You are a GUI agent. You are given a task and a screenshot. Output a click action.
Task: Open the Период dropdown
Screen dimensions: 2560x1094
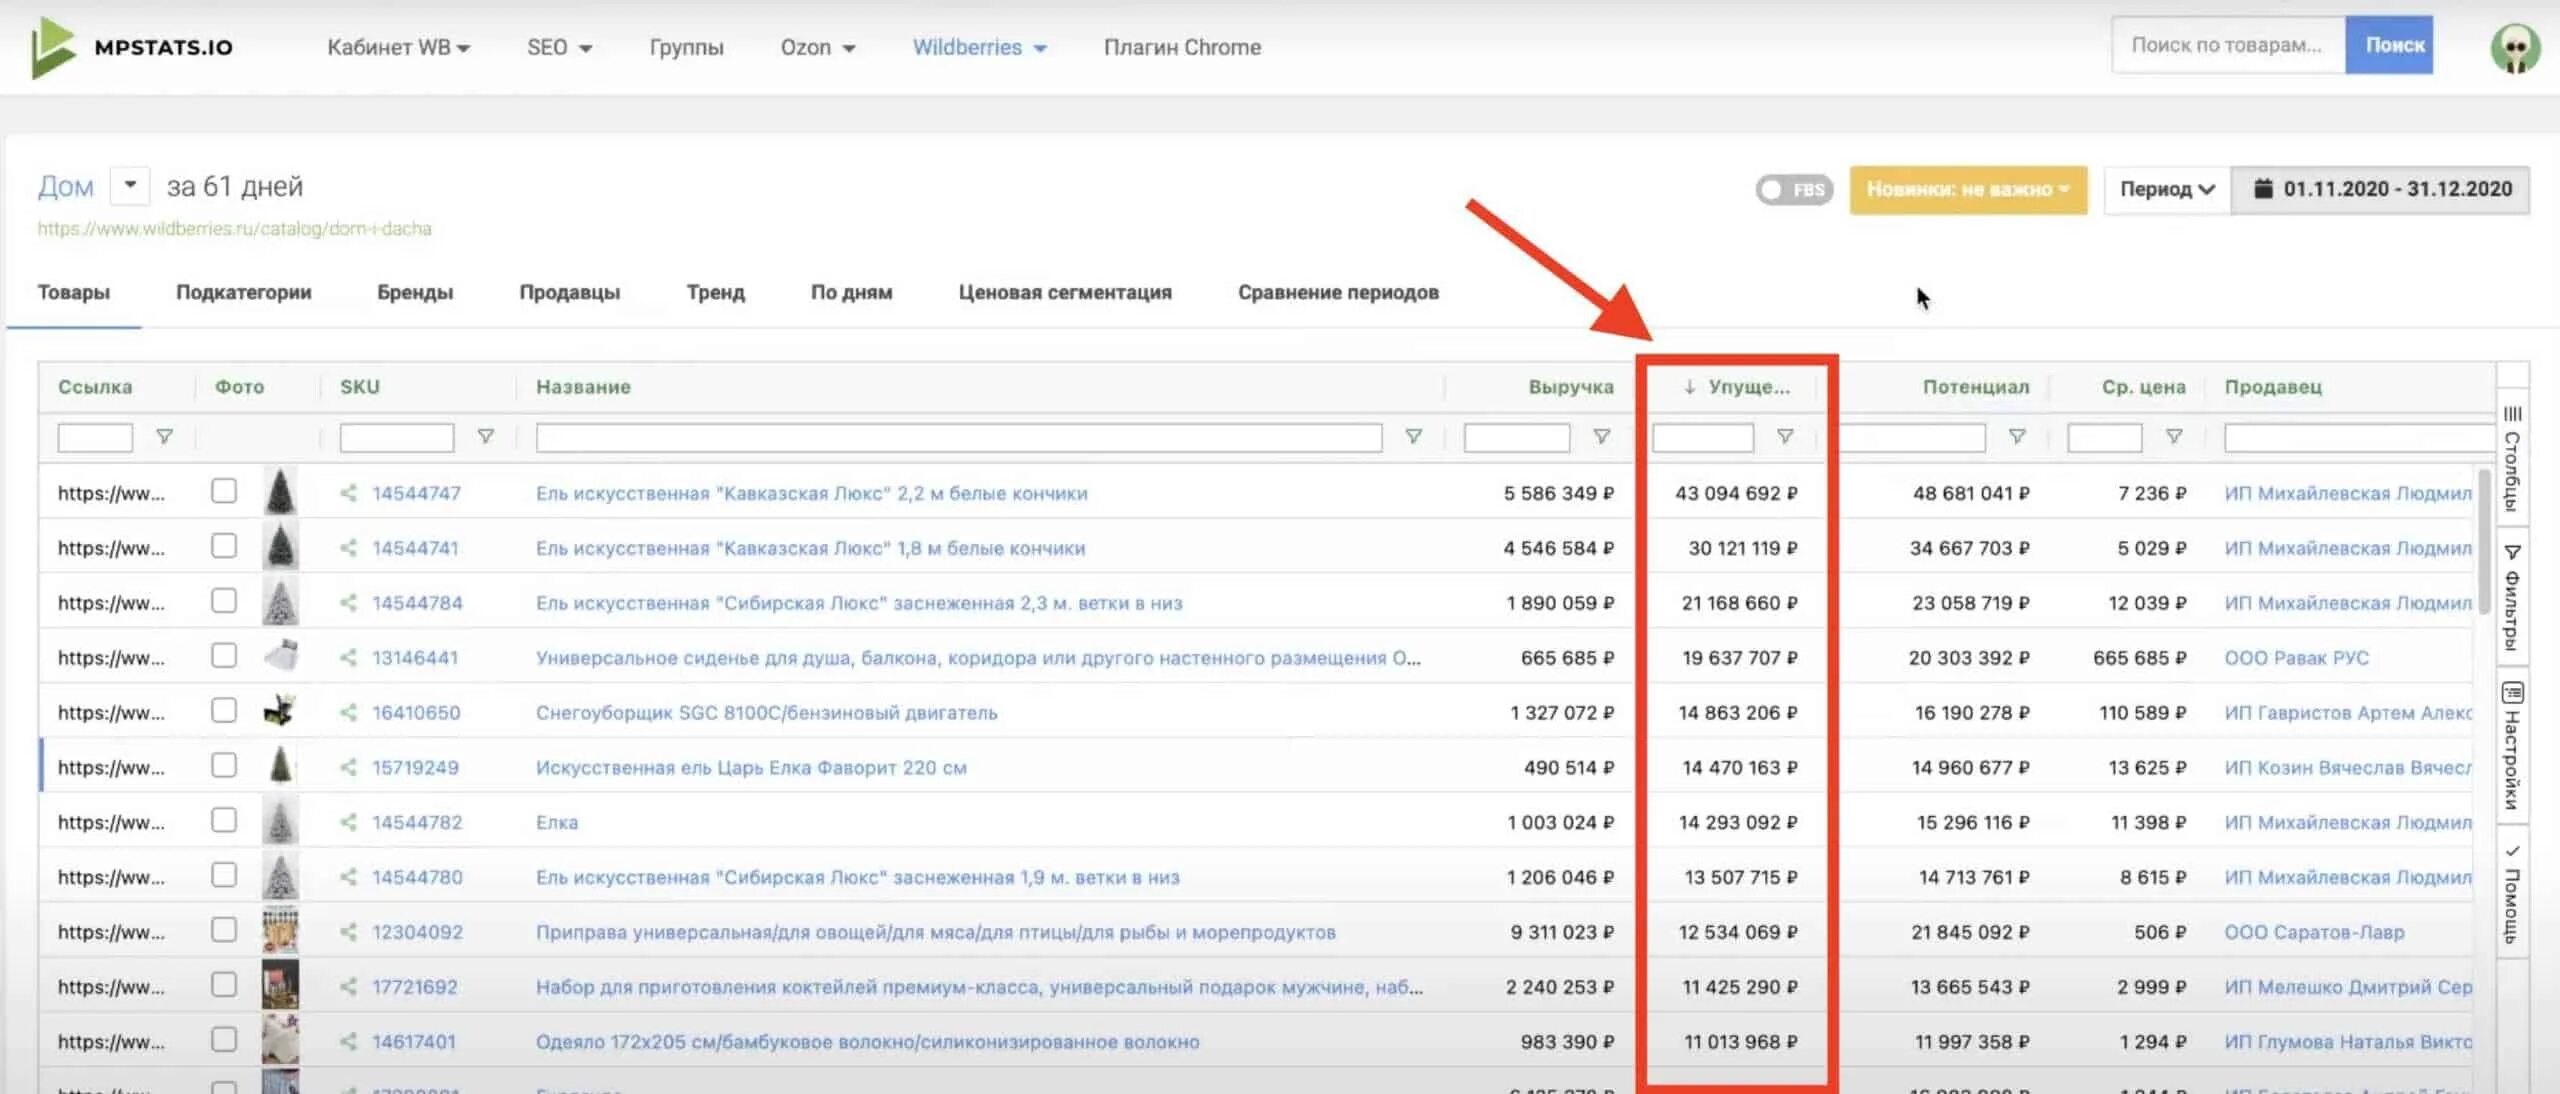point(2167,189)
